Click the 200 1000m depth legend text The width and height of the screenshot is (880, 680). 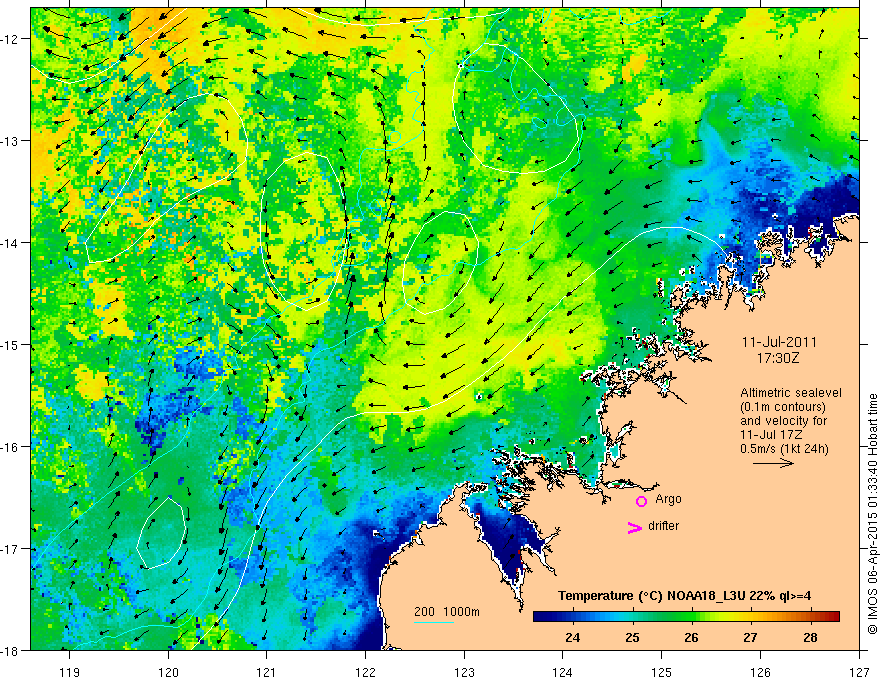click(447, 612)
